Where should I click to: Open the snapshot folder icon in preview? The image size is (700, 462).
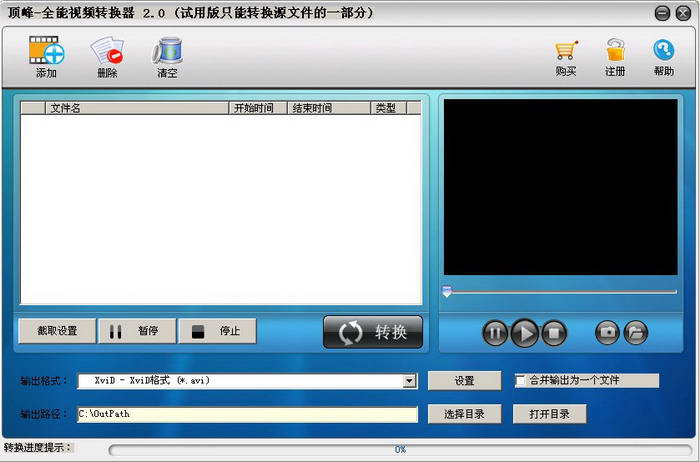(x=636, y=333)
